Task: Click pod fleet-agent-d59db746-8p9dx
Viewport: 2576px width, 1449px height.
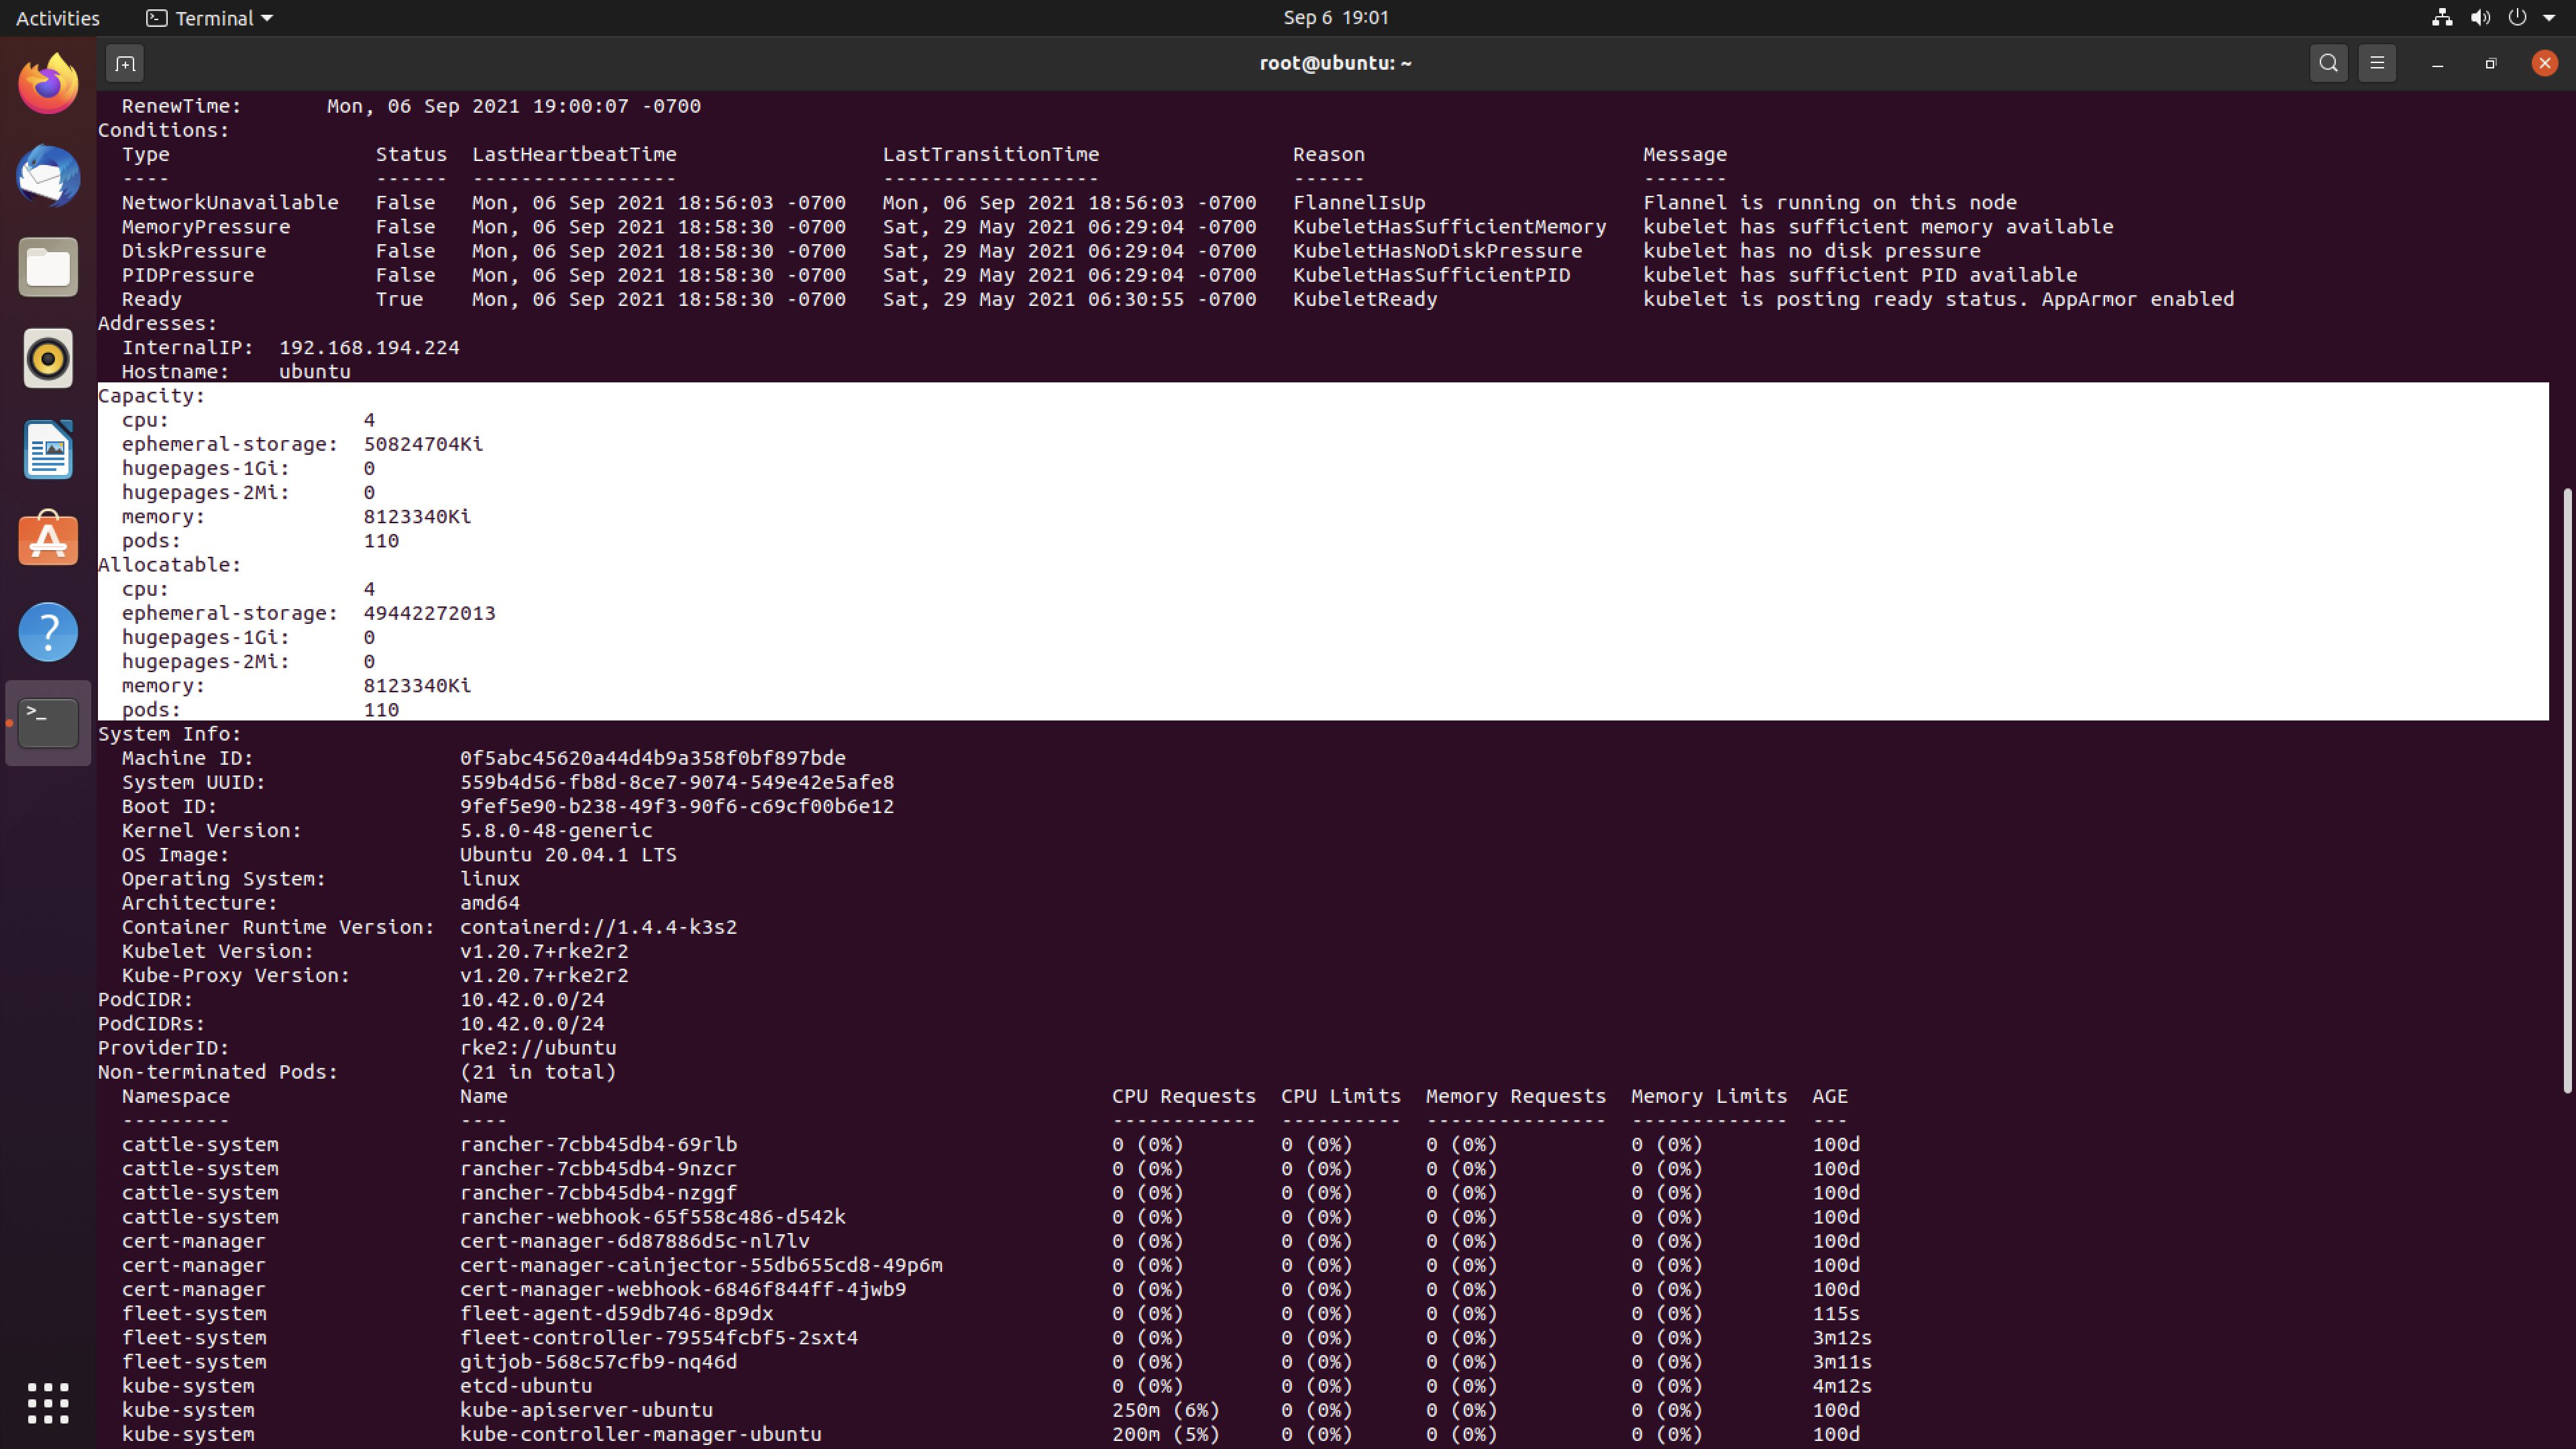Action: 616,1313
